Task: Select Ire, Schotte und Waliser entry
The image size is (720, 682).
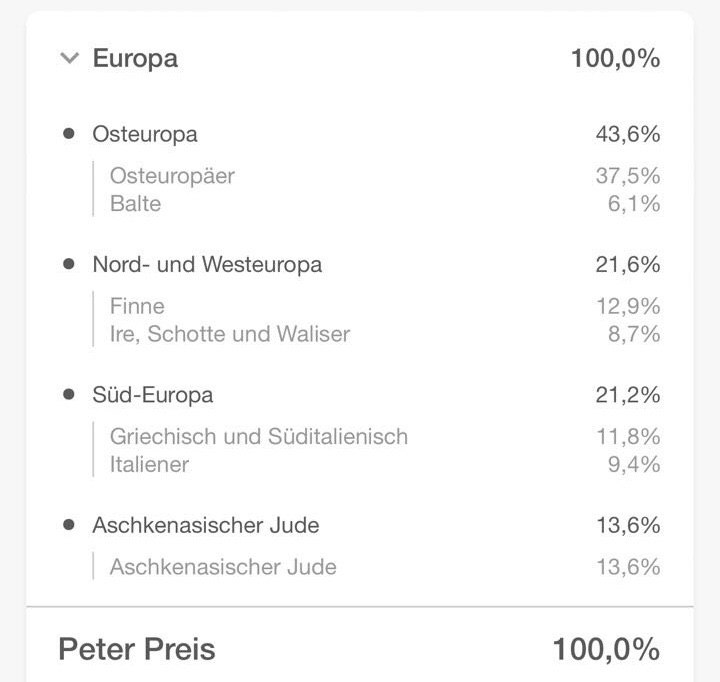Action: (230, 334)
